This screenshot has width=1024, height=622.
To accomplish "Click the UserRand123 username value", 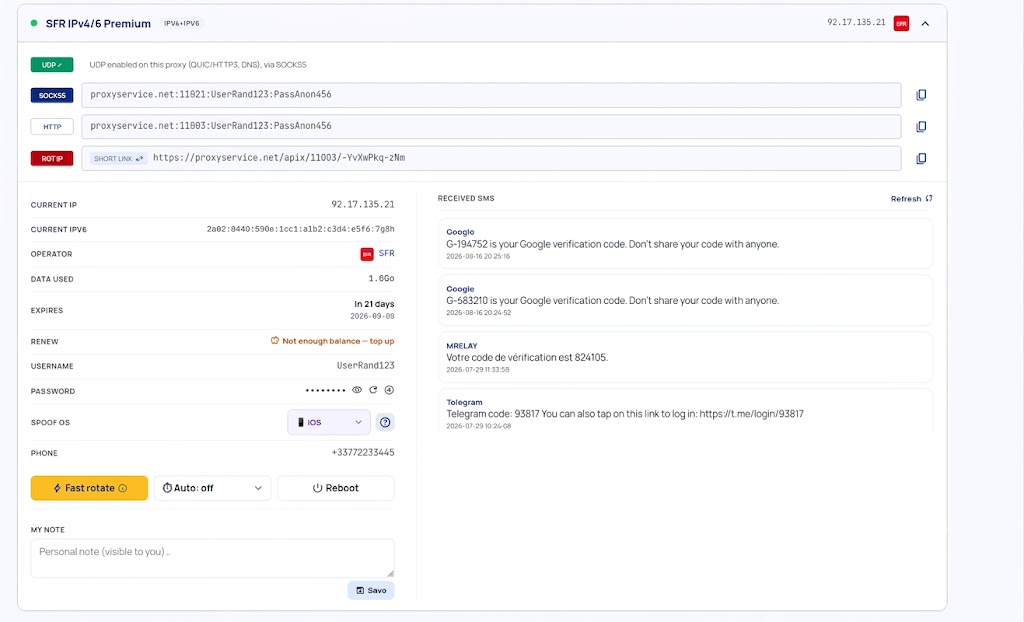I will [x=365, y=365].
